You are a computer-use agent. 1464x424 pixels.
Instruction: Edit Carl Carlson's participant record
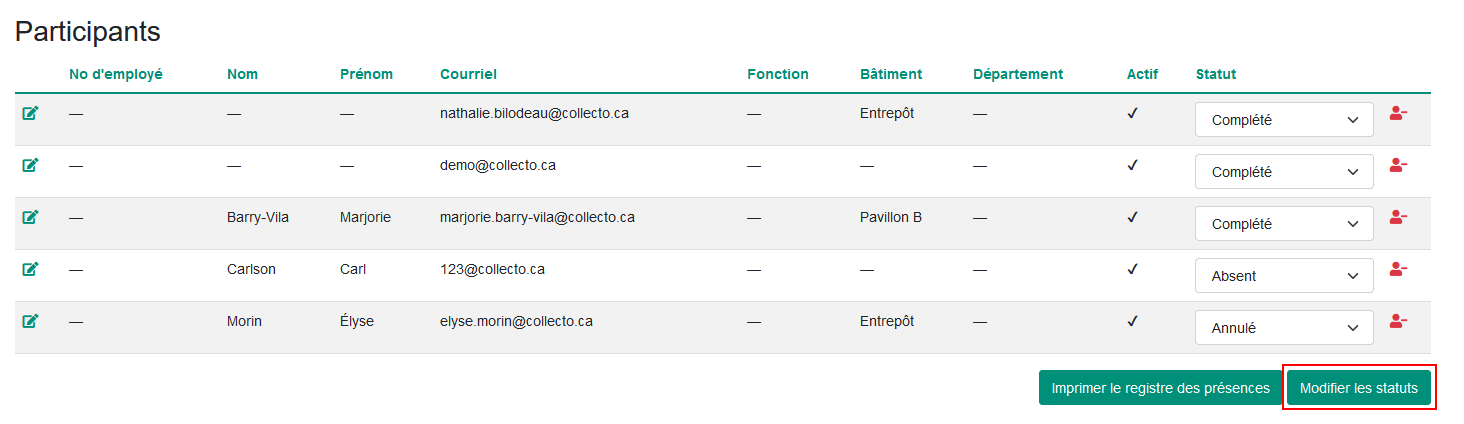30,270
